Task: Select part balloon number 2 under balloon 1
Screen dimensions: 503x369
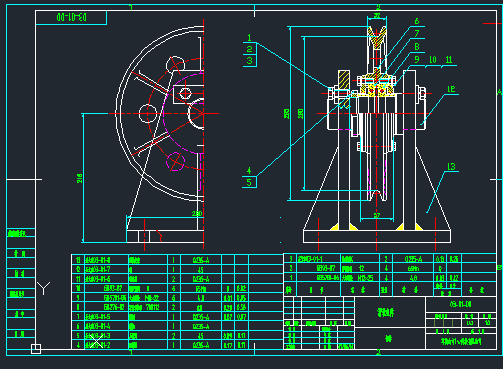Action: [x=249, y=49]
